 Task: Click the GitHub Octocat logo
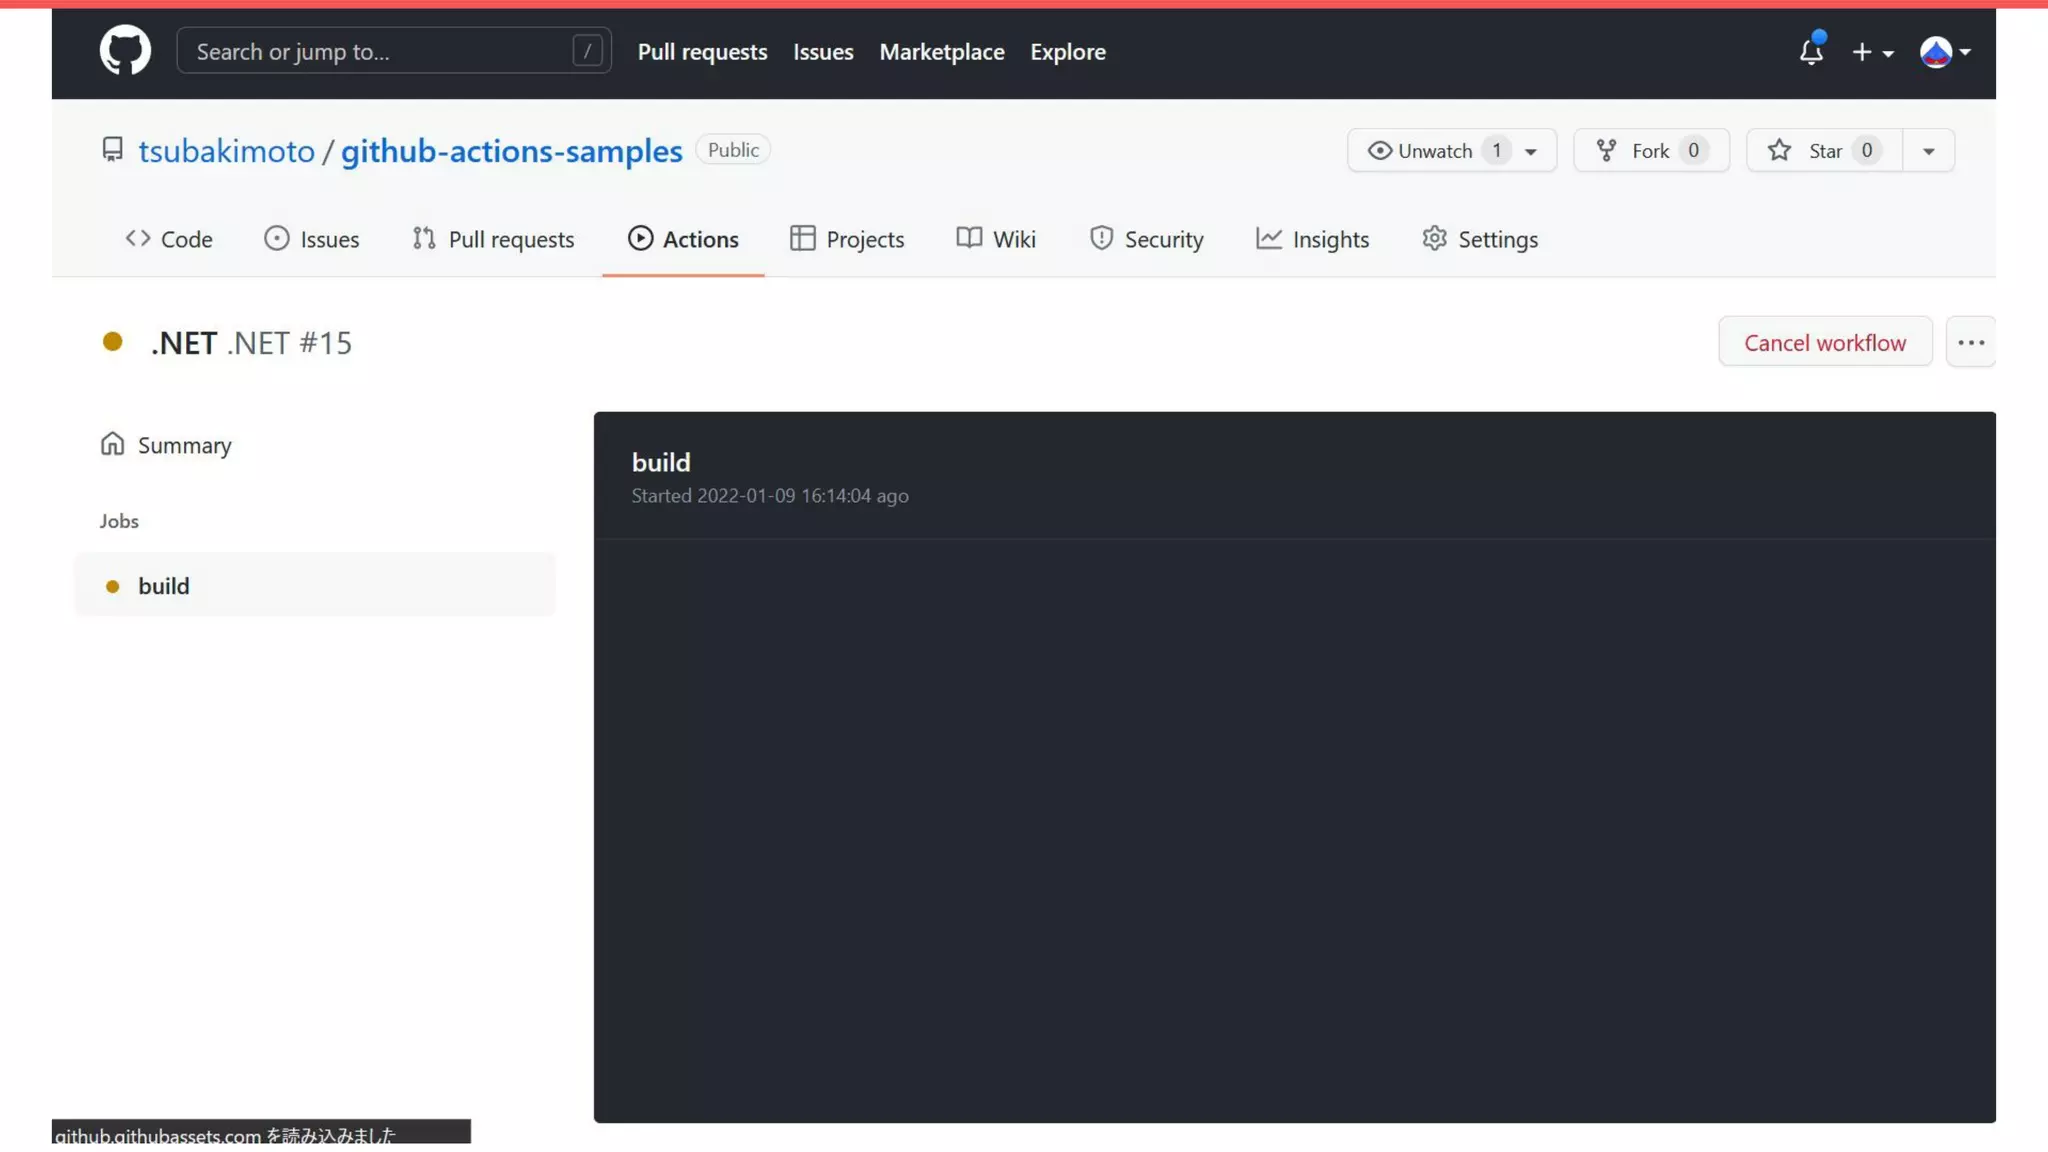[125, 51]
